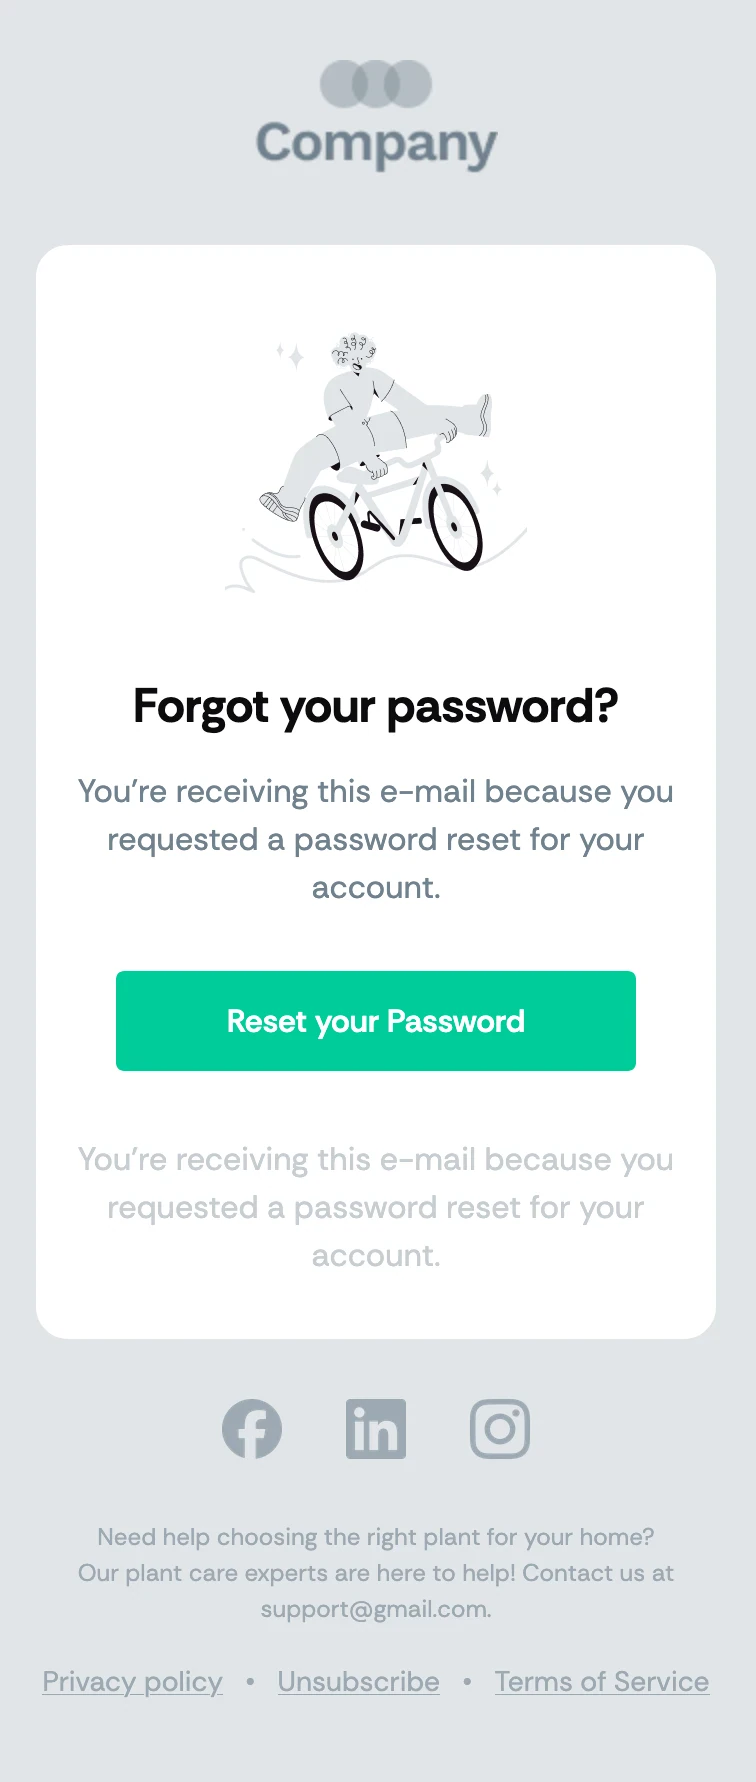Click the bullet separator after Privacy policy
Screen dimensions: 756x1782
(x=250, y=1682)
